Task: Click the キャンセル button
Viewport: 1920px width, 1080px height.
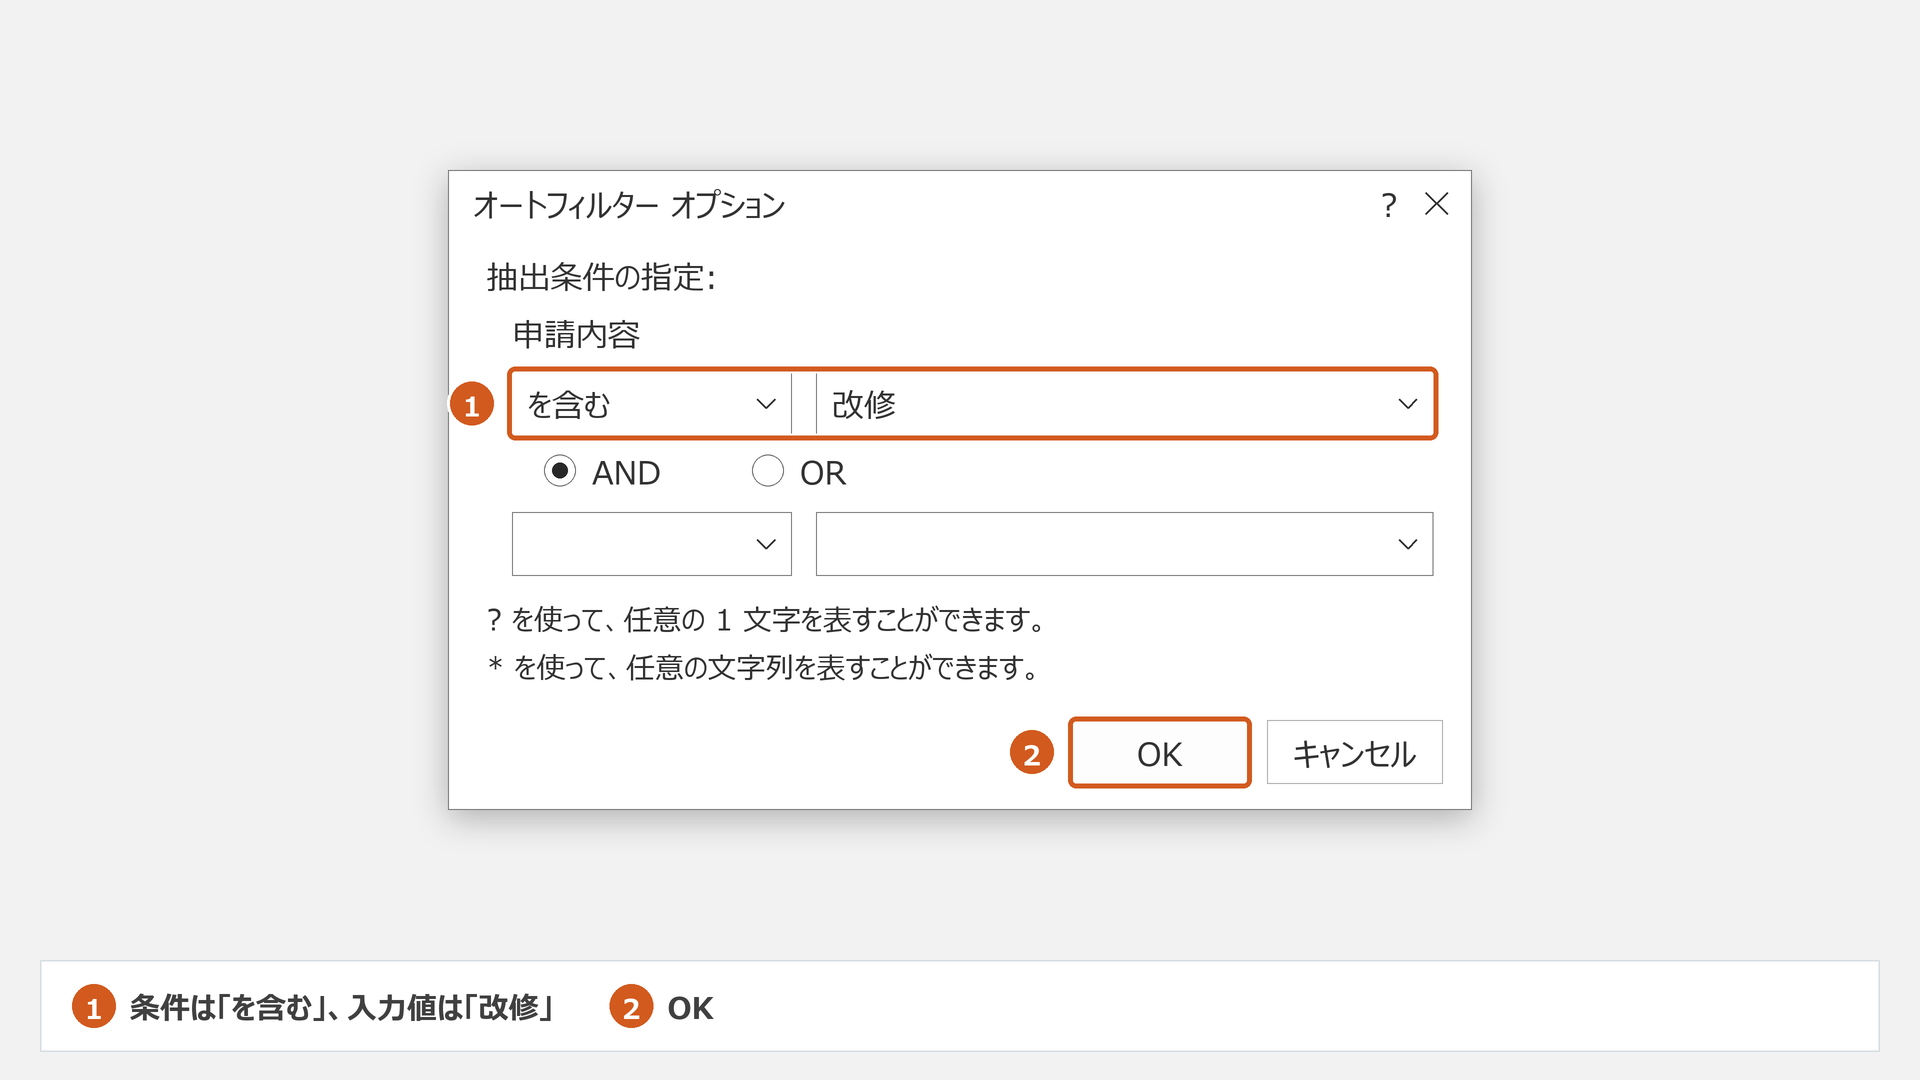Action: (1355, 752)
